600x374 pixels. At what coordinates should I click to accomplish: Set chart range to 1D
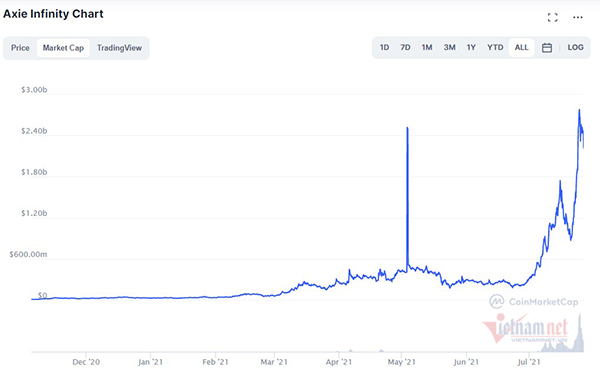tap(384, 47)
